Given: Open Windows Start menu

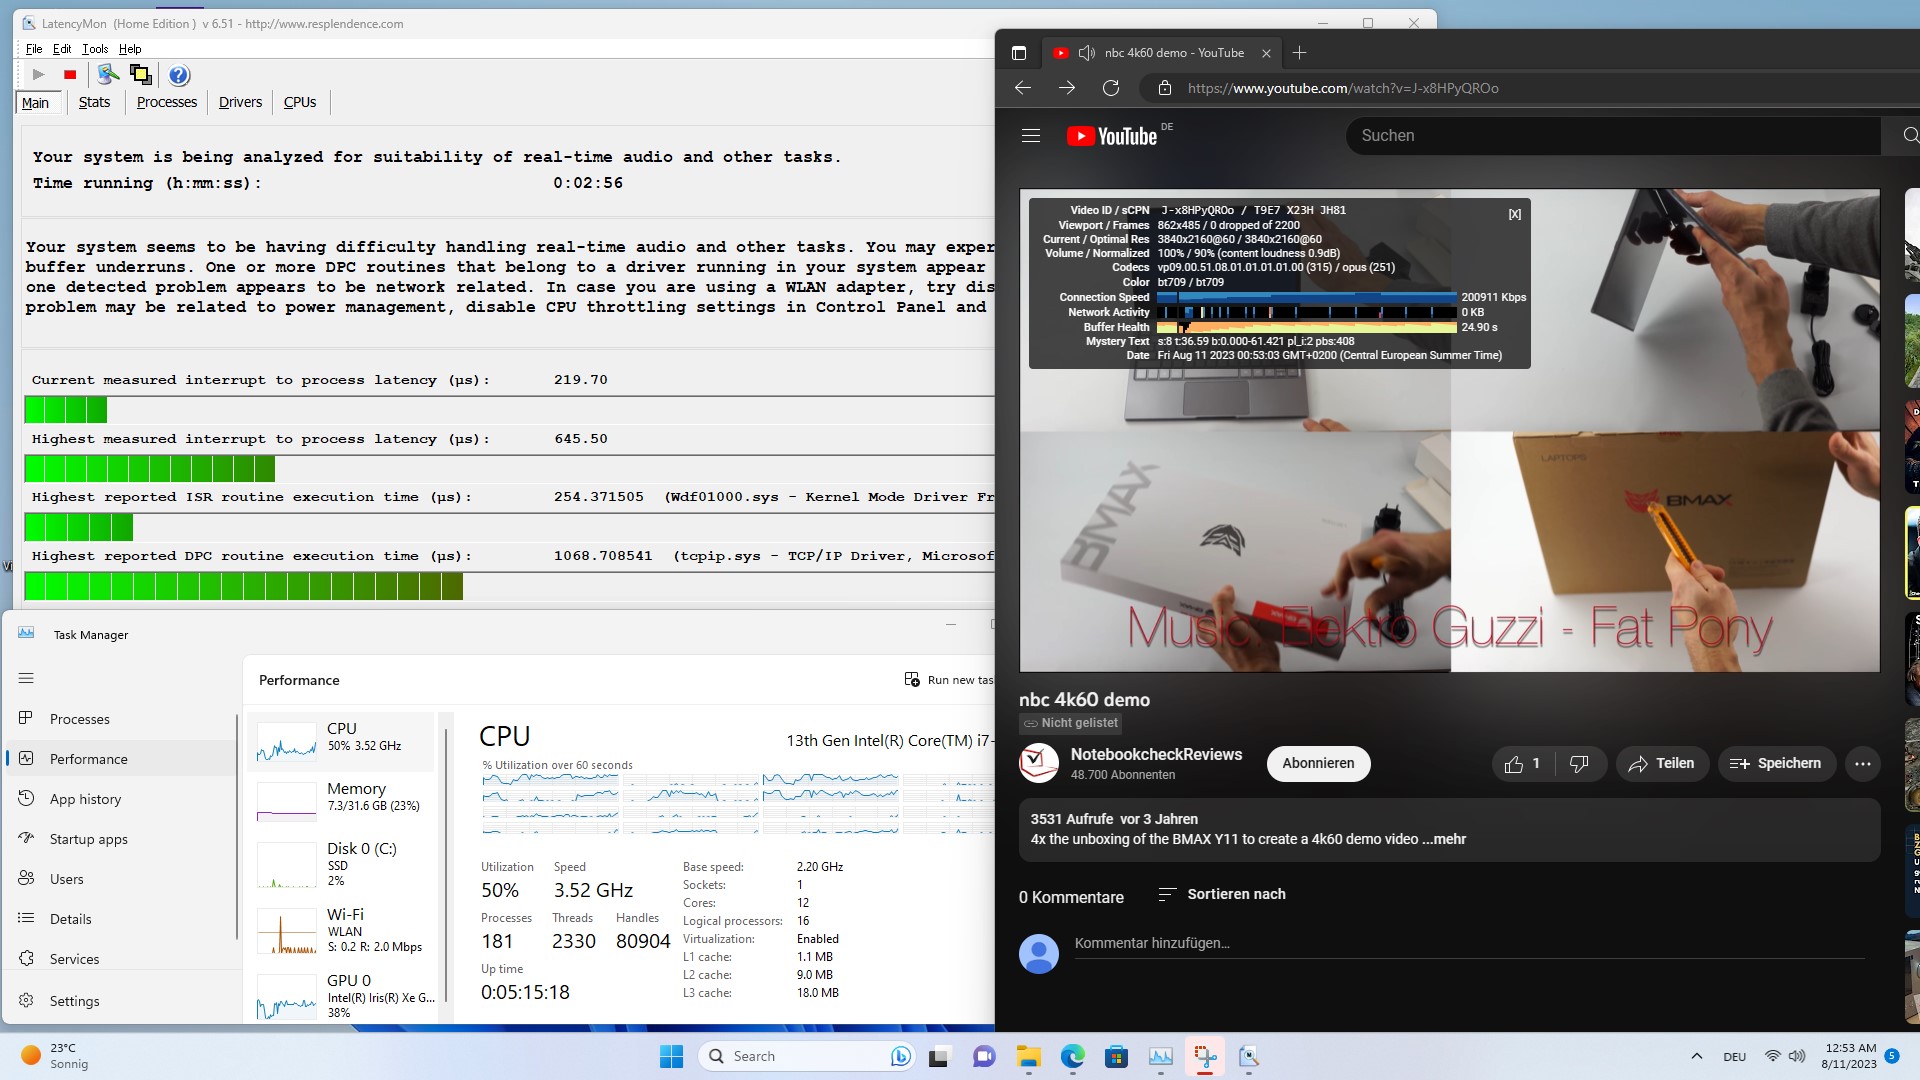Looking at the screenshot, I should [x=671, y=1056].
